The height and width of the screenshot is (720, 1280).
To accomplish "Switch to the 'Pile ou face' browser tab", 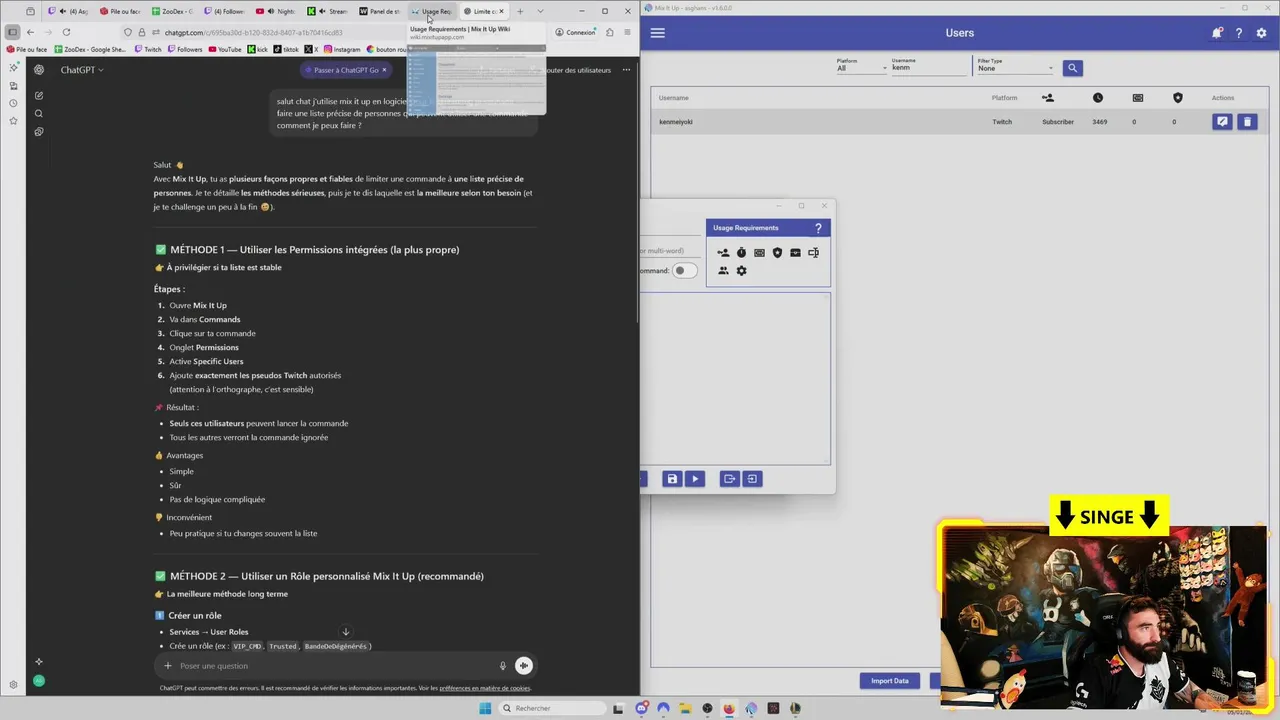I will pyautogui.click(x=121, y=11).
